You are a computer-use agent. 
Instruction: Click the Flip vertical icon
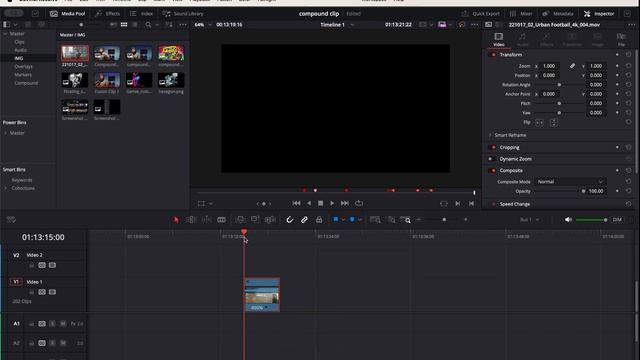point(553,122)
